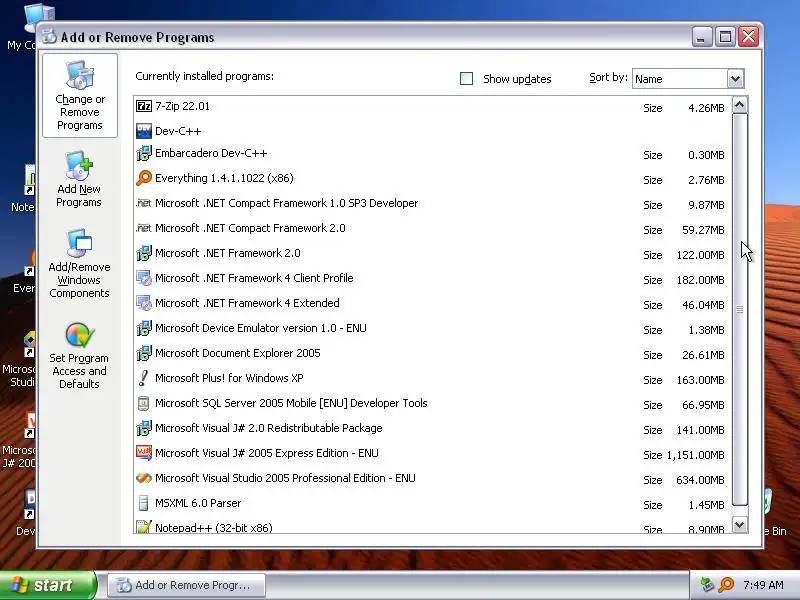Click the Everything 1.4.1.1022 magnifier icon

(144, 178)
